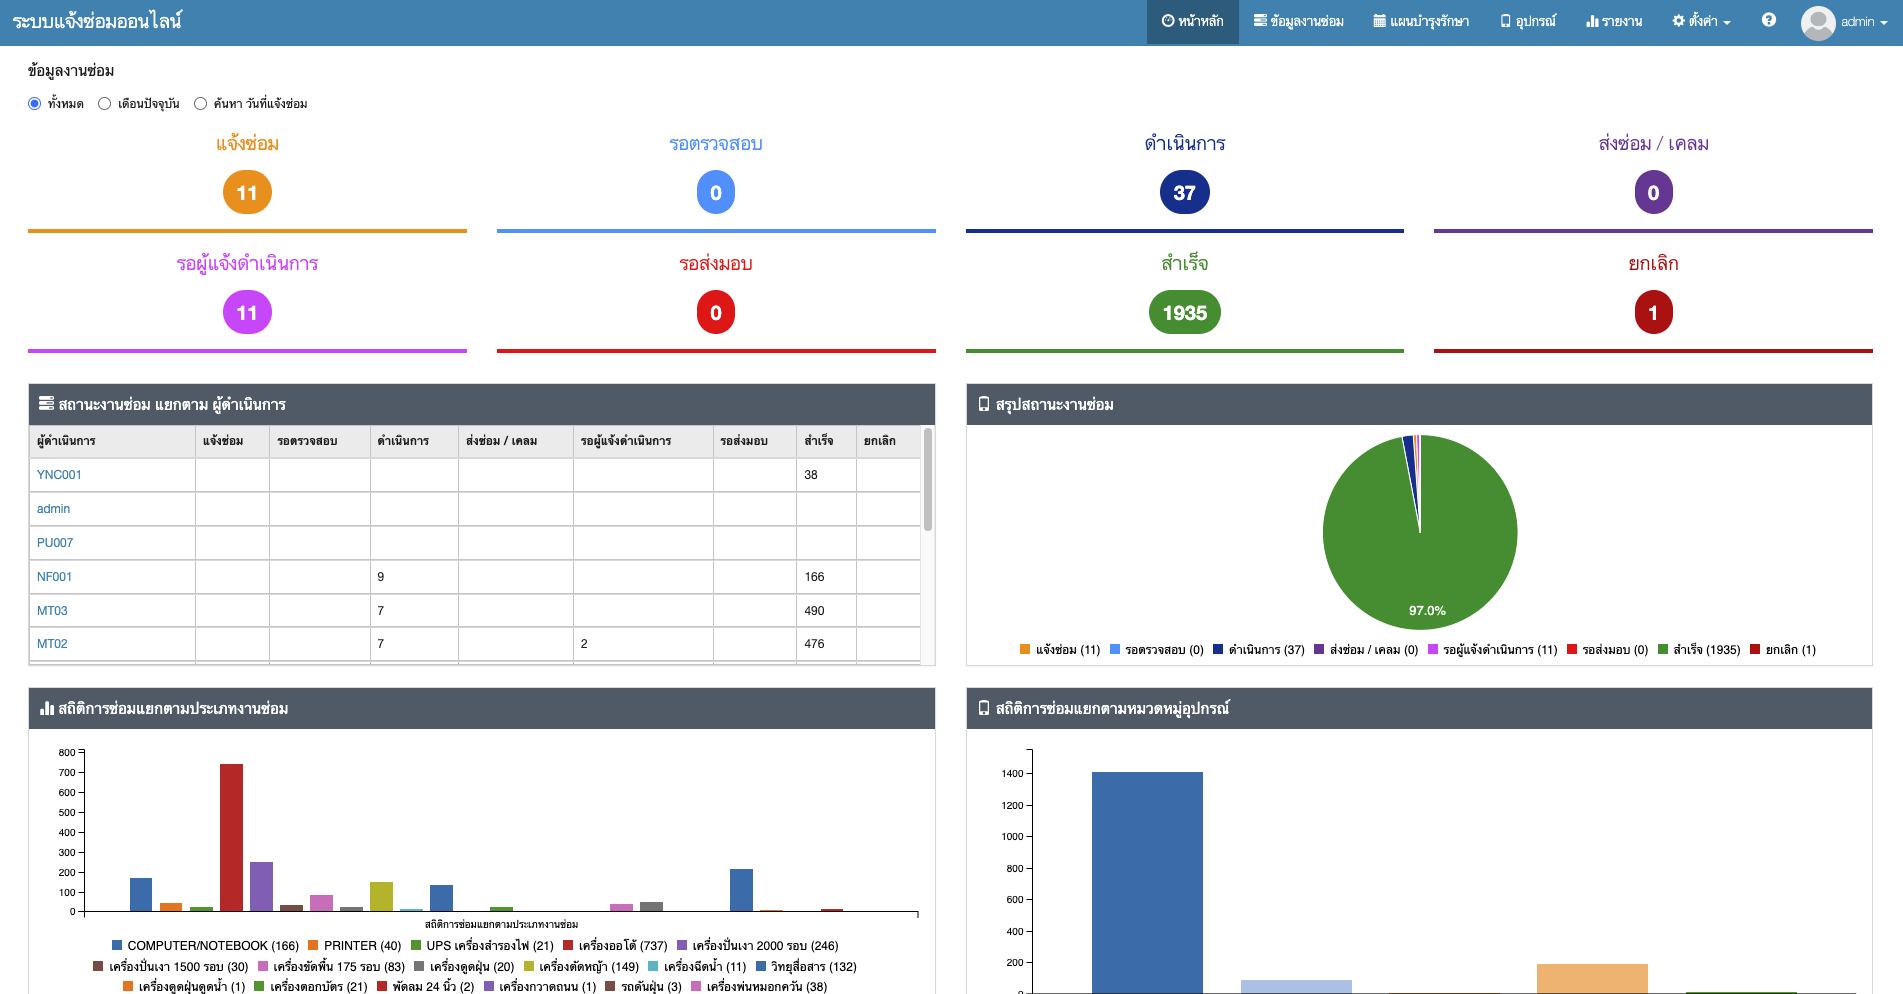
Task: Open อุปกรณ์ equipment menu
Action: (1528, 22)
